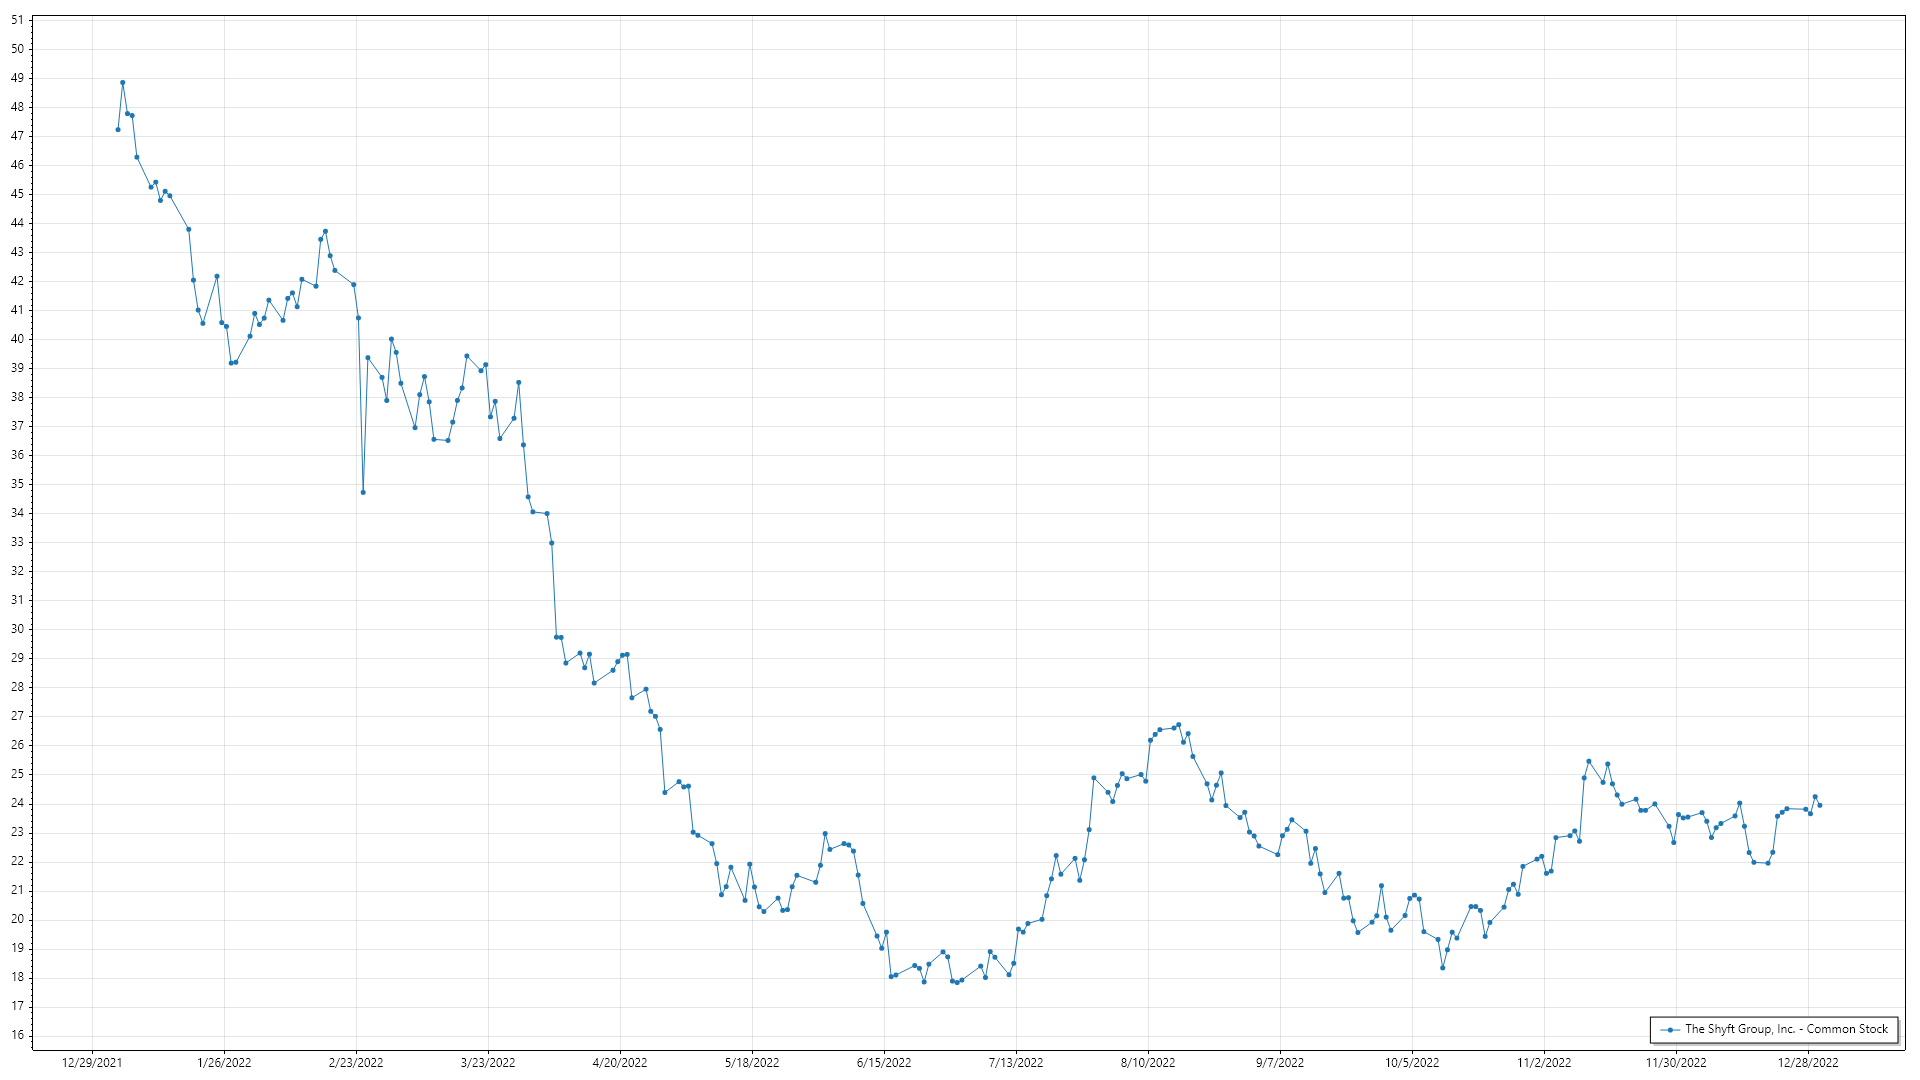
Task: Click the 11/30/2022 date axis label
Action: pyautogui.click(x=1676, y=1063)
